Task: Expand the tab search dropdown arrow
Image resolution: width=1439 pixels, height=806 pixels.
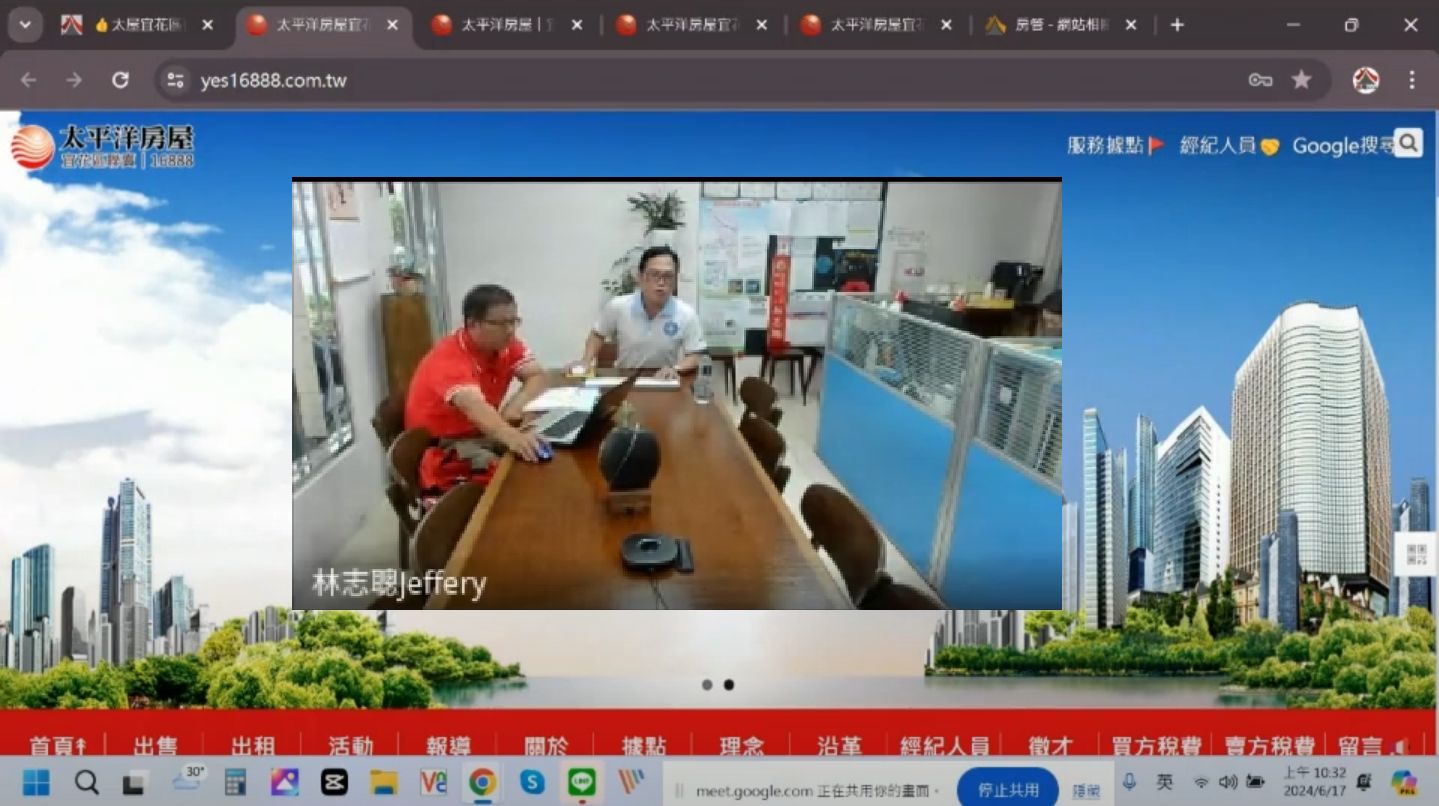Action: pos(25,25)
